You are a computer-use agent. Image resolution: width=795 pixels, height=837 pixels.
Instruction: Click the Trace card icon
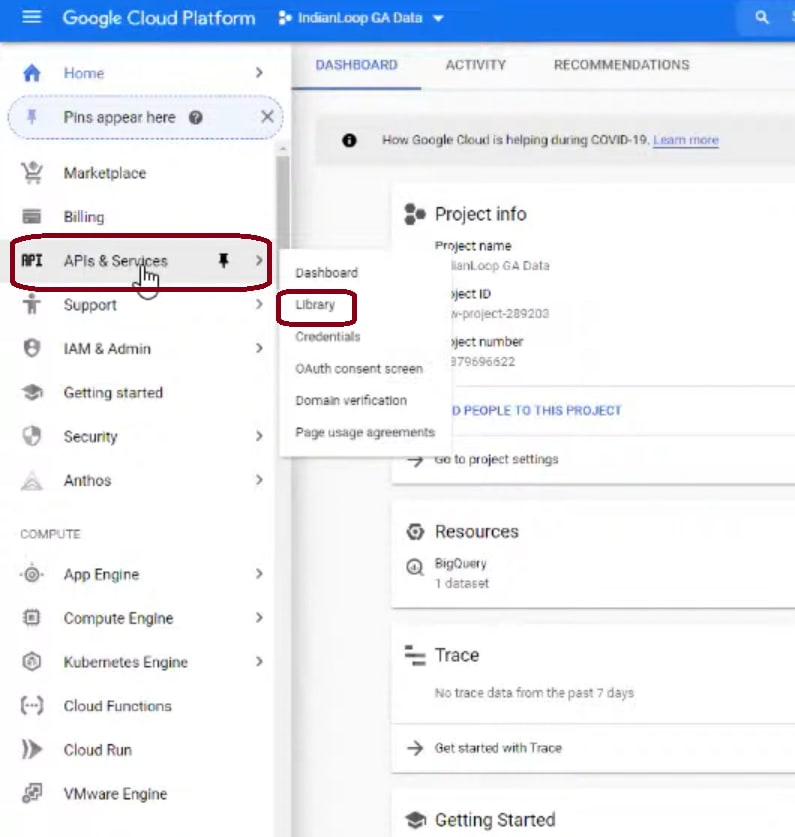point(415,656)
